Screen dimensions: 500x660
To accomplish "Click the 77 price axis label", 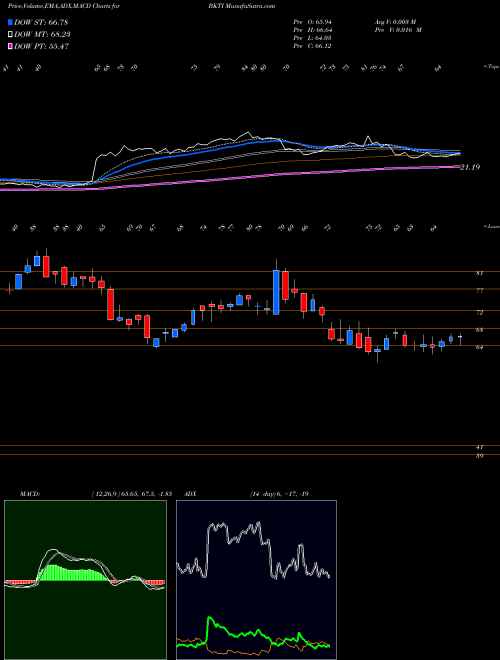I will [x=479, y=291].
